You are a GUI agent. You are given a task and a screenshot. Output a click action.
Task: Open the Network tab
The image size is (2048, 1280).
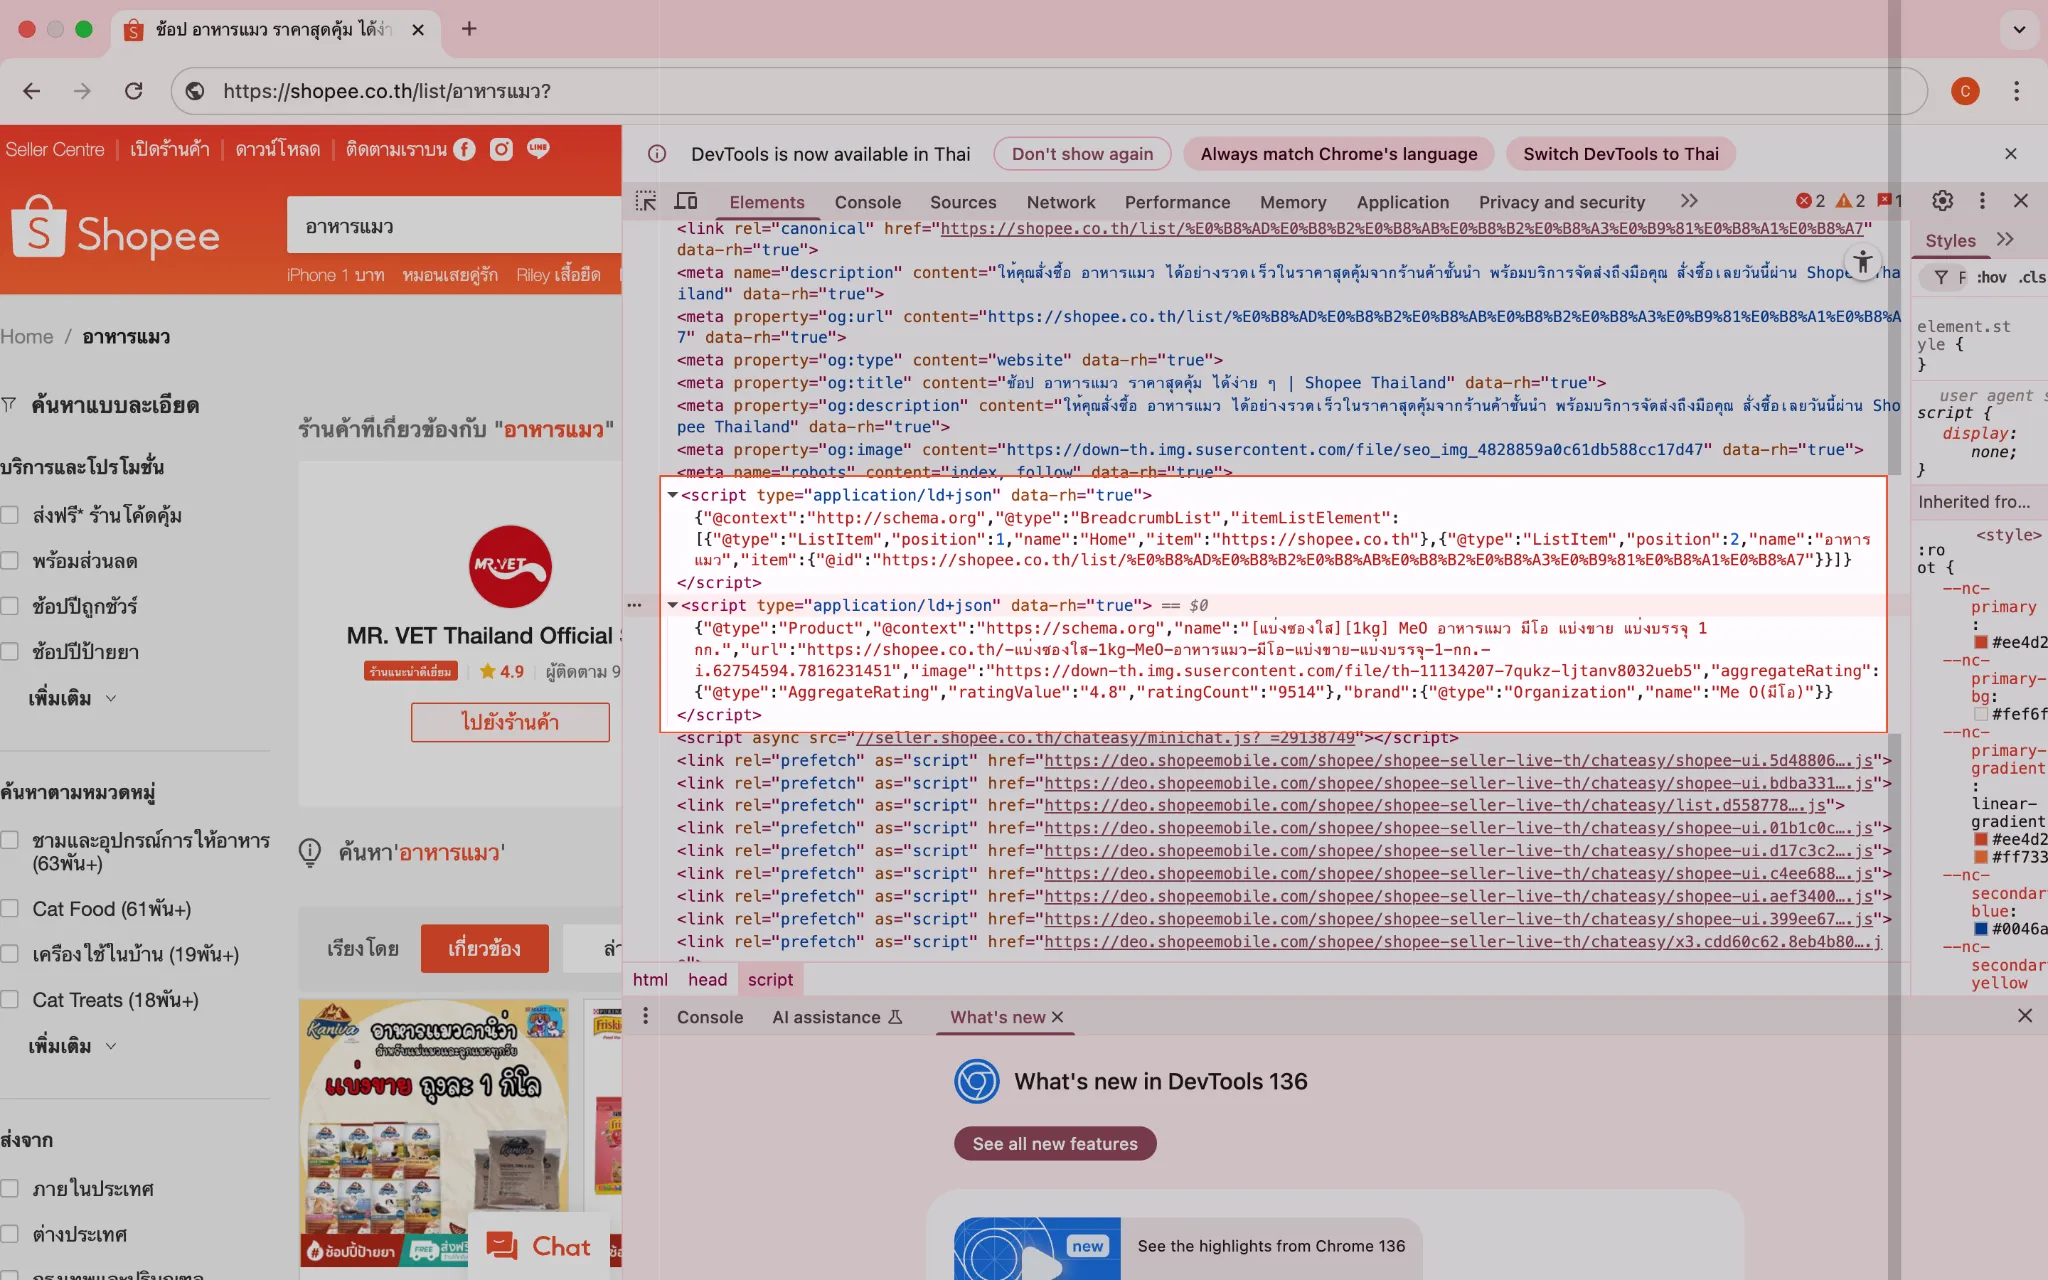1061,202
